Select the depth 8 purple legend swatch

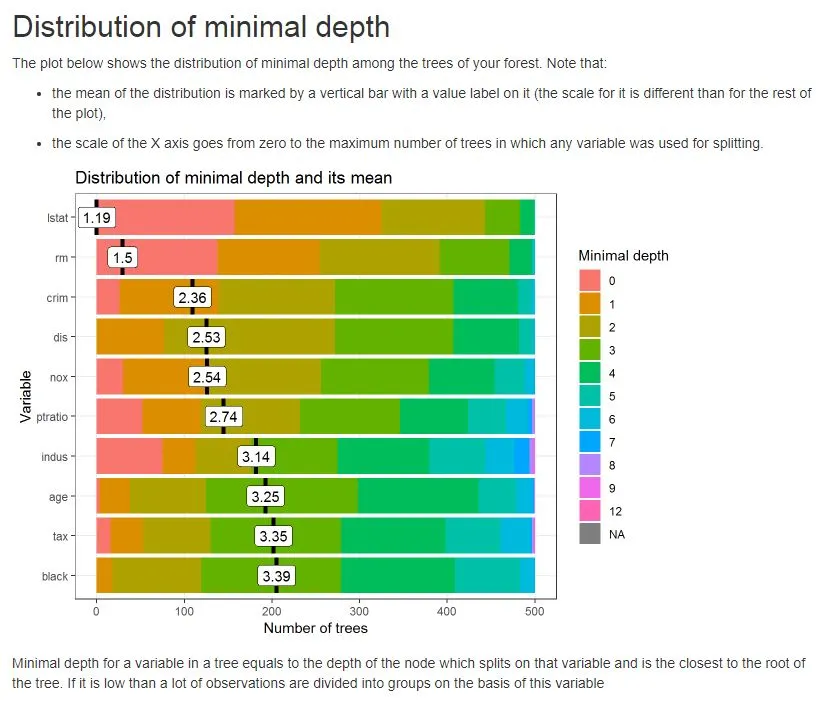pos(590,465)
